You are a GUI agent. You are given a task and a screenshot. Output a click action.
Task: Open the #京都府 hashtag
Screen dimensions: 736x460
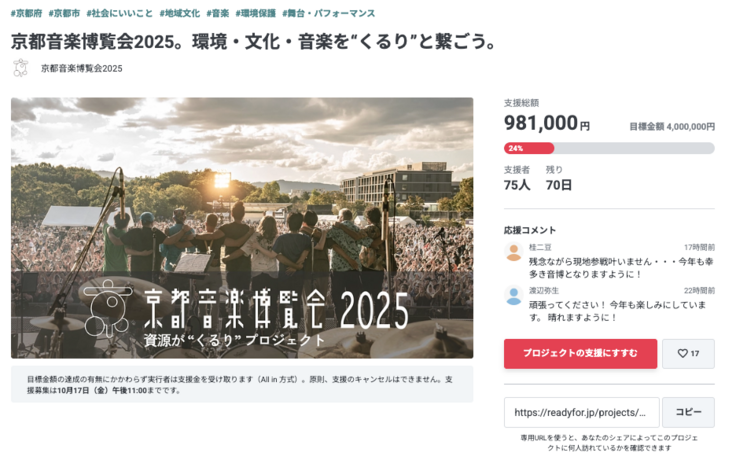click(x=26, y=13)
